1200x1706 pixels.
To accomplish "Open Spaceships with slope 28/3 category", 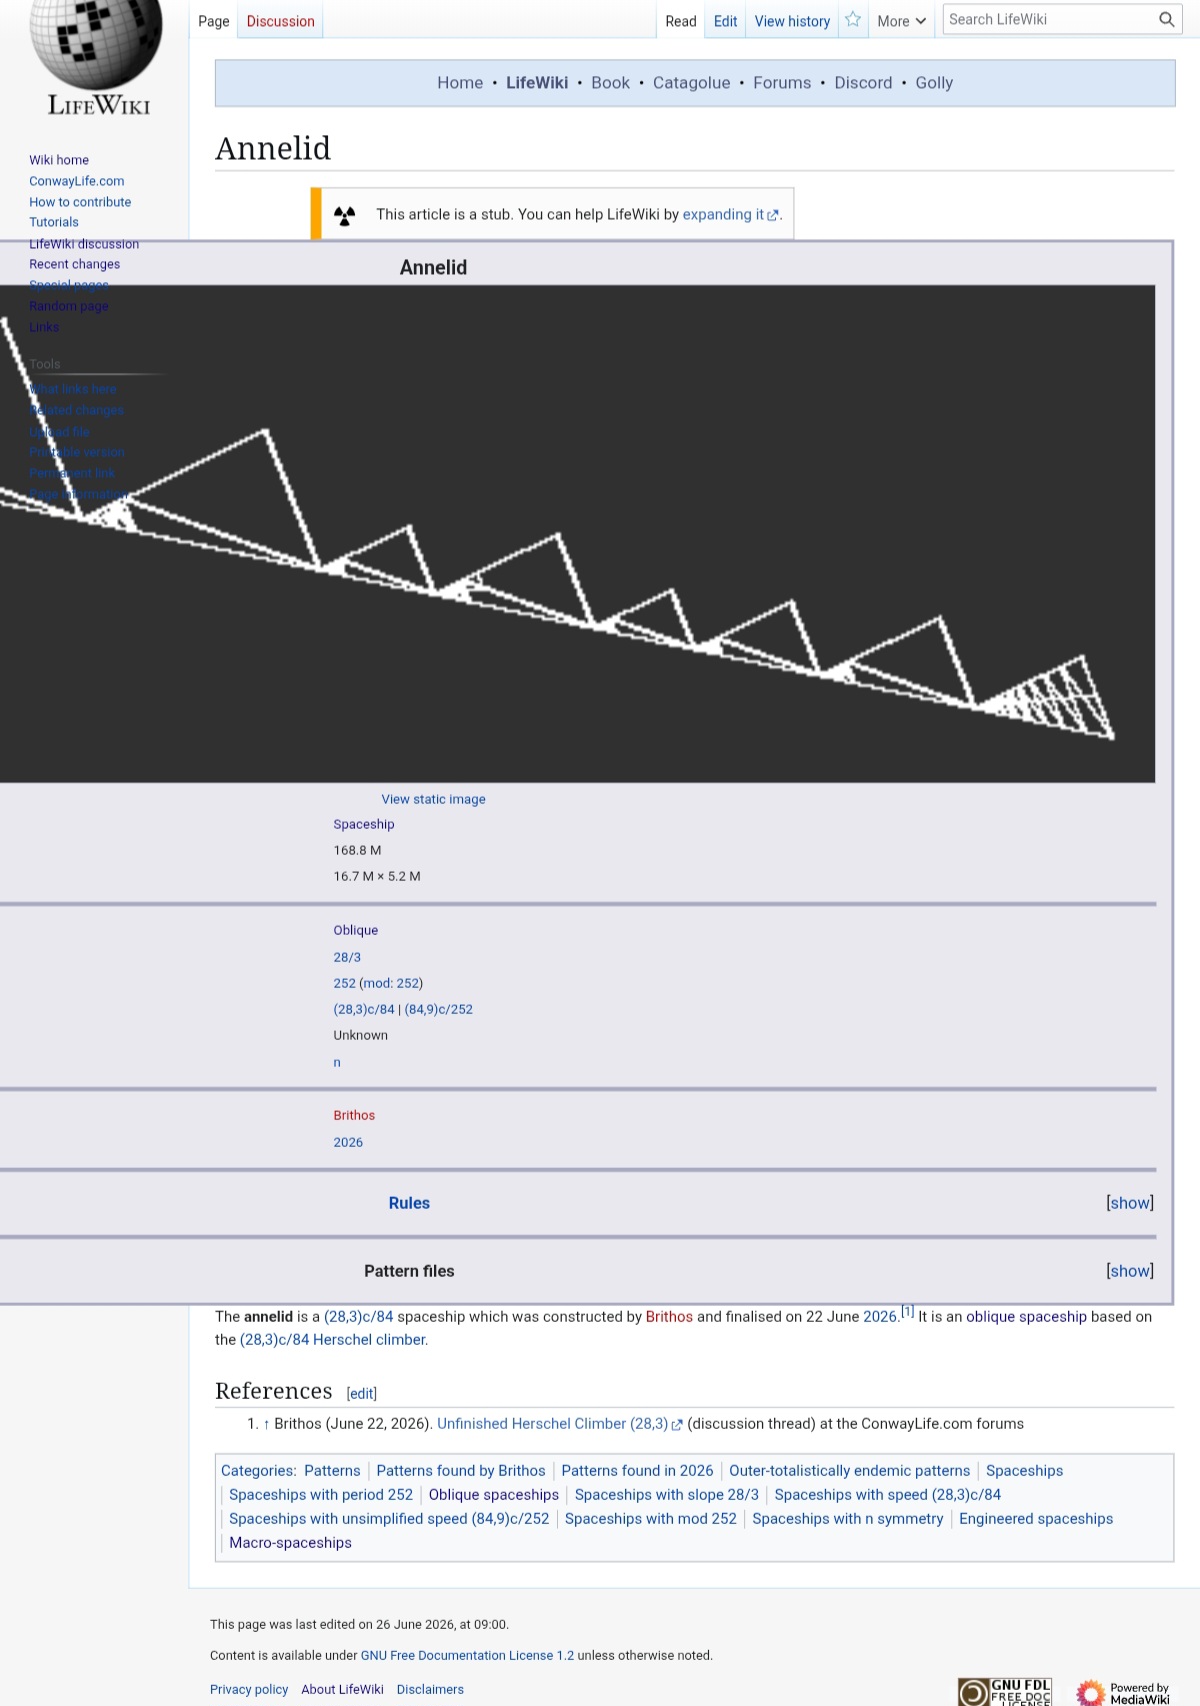I will pyautogui.click(x=667, y=1494).
